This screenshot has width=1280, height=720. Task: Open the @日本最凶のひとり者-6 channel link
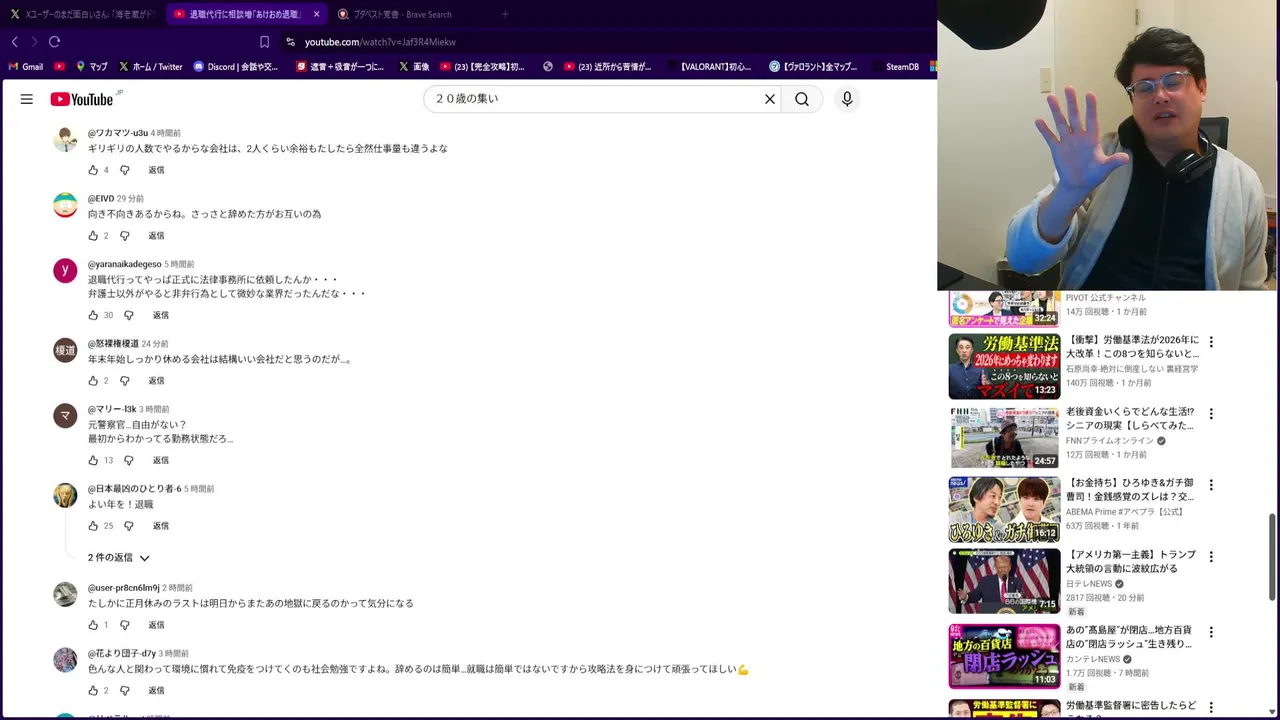coord(134,489)
